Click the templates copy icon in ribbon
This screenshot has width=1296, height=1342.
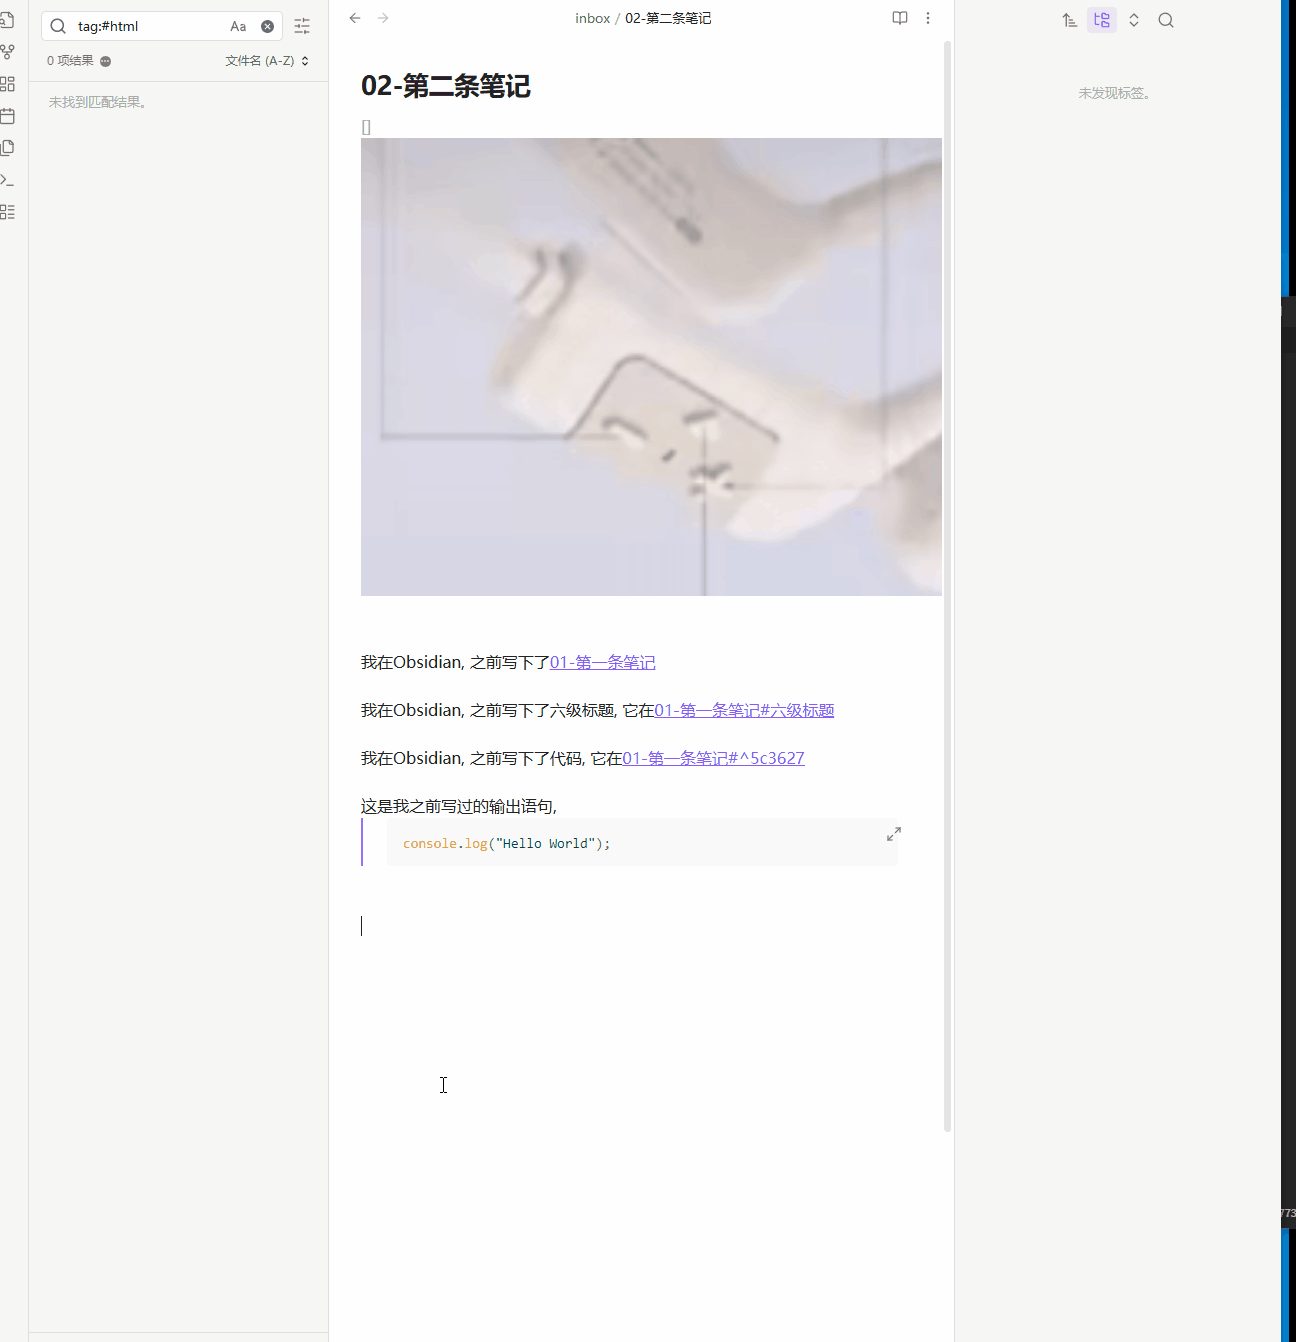click(x=7, y=148)
